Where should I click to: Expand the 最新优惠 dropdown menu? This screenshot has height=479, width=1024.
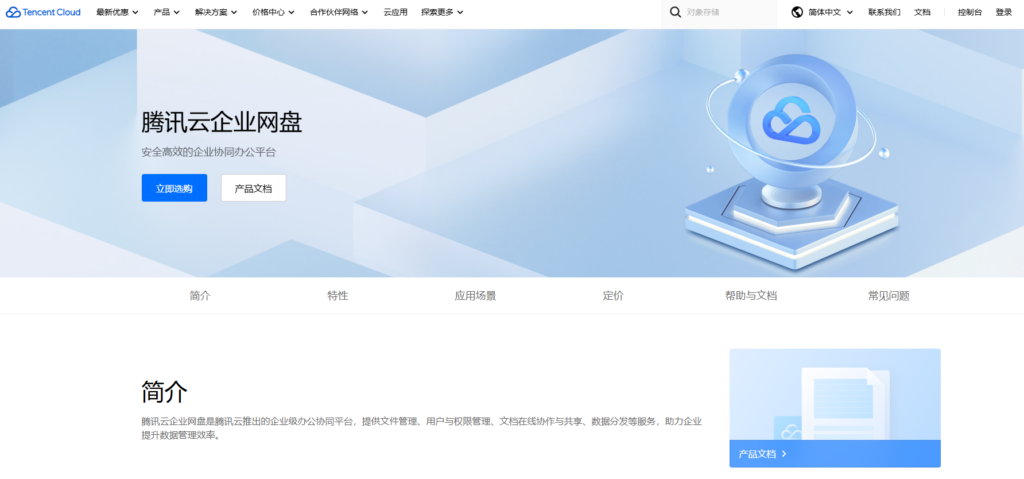[118, 12]
